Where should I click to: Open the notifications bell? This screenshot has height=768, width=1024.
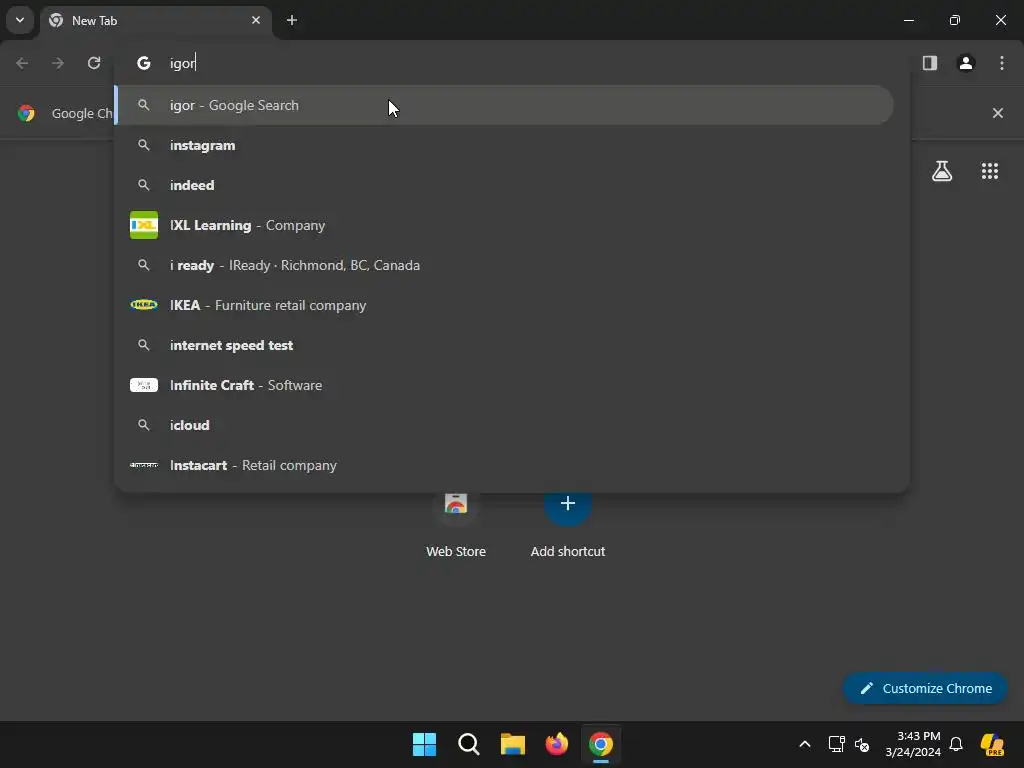pos(956,744)
